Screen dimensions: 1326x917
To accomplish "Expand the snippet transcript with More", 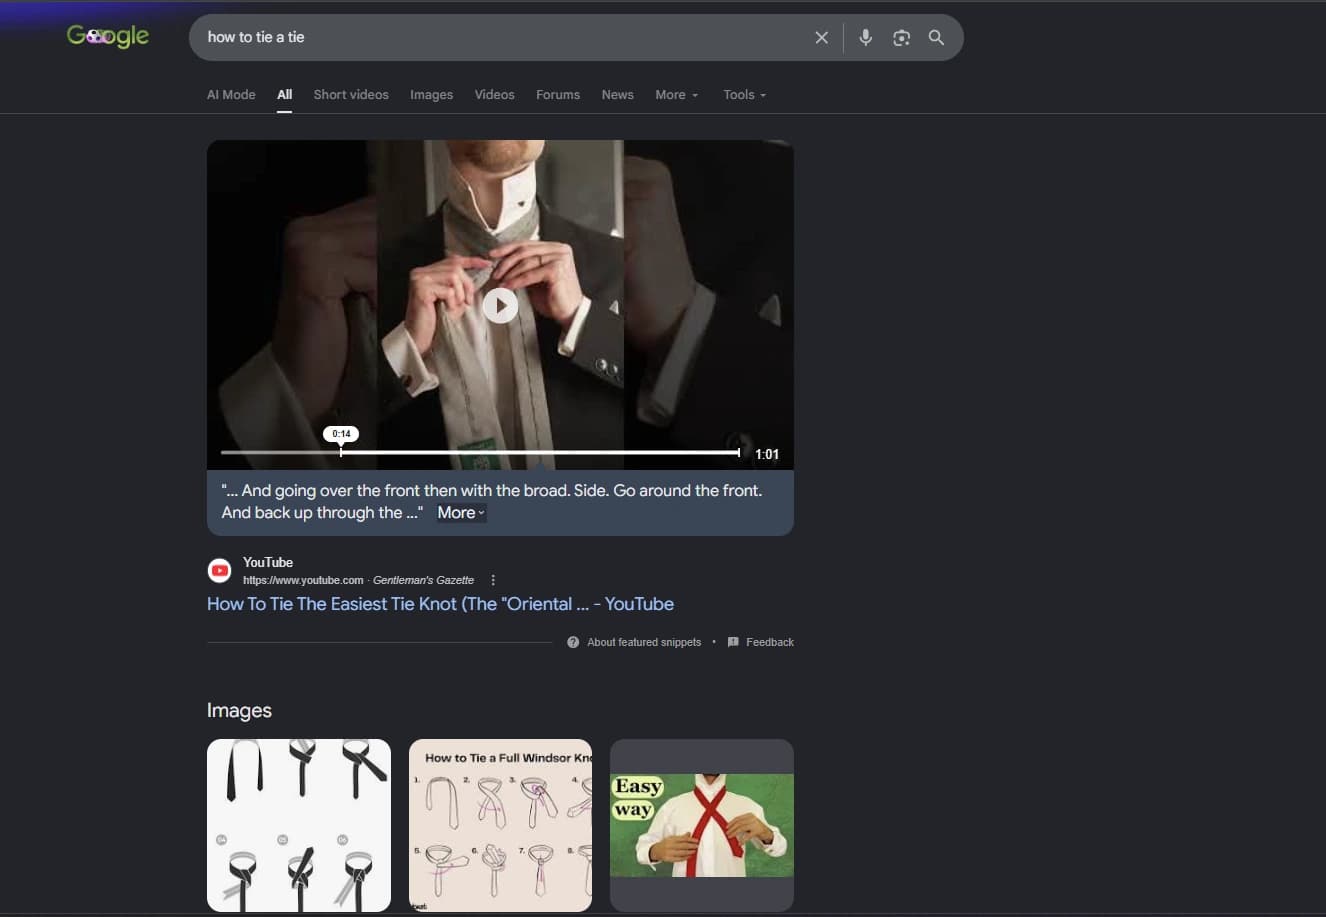I will (461, 513).
